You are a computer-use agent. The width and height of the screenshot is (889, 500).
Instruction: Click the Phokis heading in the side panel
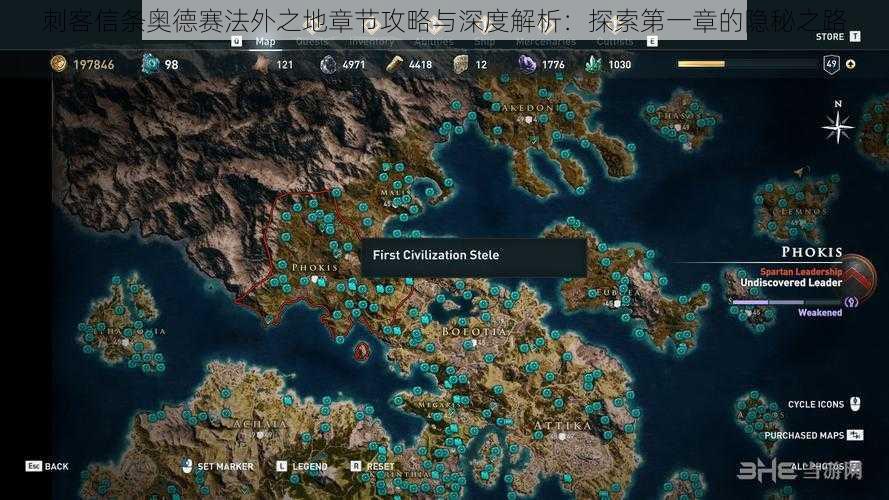812,252
